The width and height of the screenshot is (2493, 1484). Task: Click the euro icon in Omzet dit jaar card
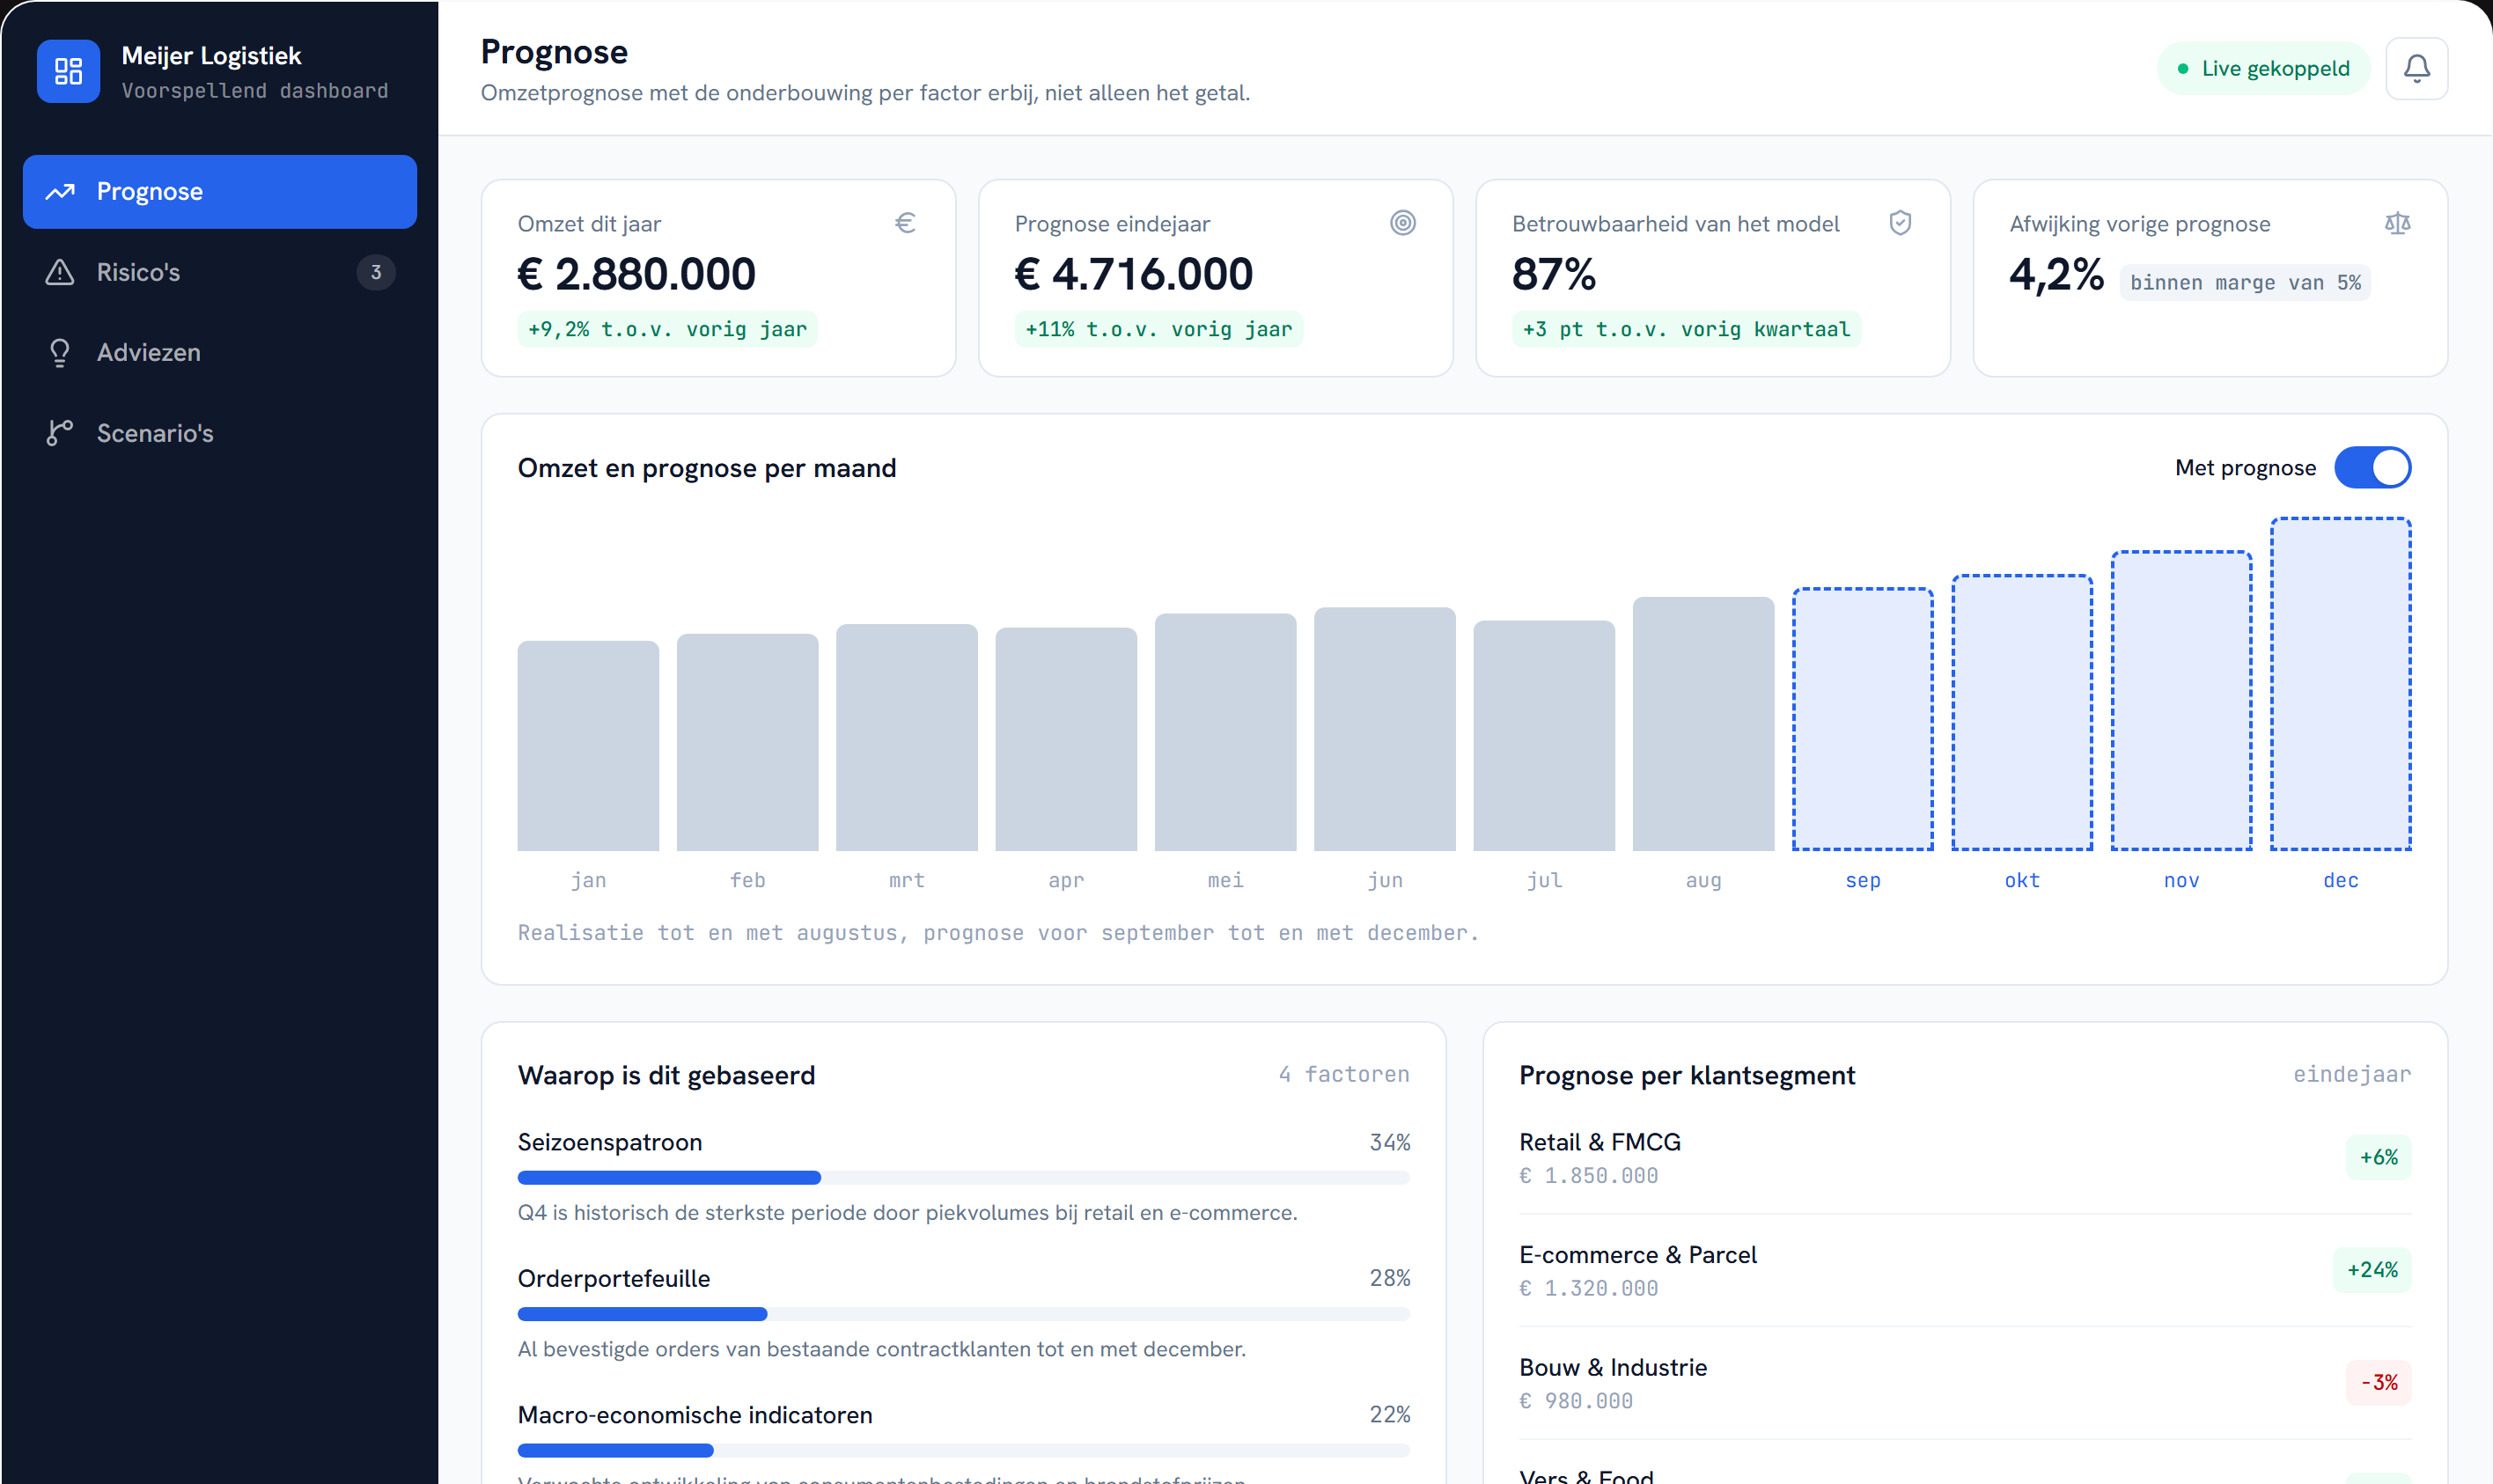(x=904, y=223)
